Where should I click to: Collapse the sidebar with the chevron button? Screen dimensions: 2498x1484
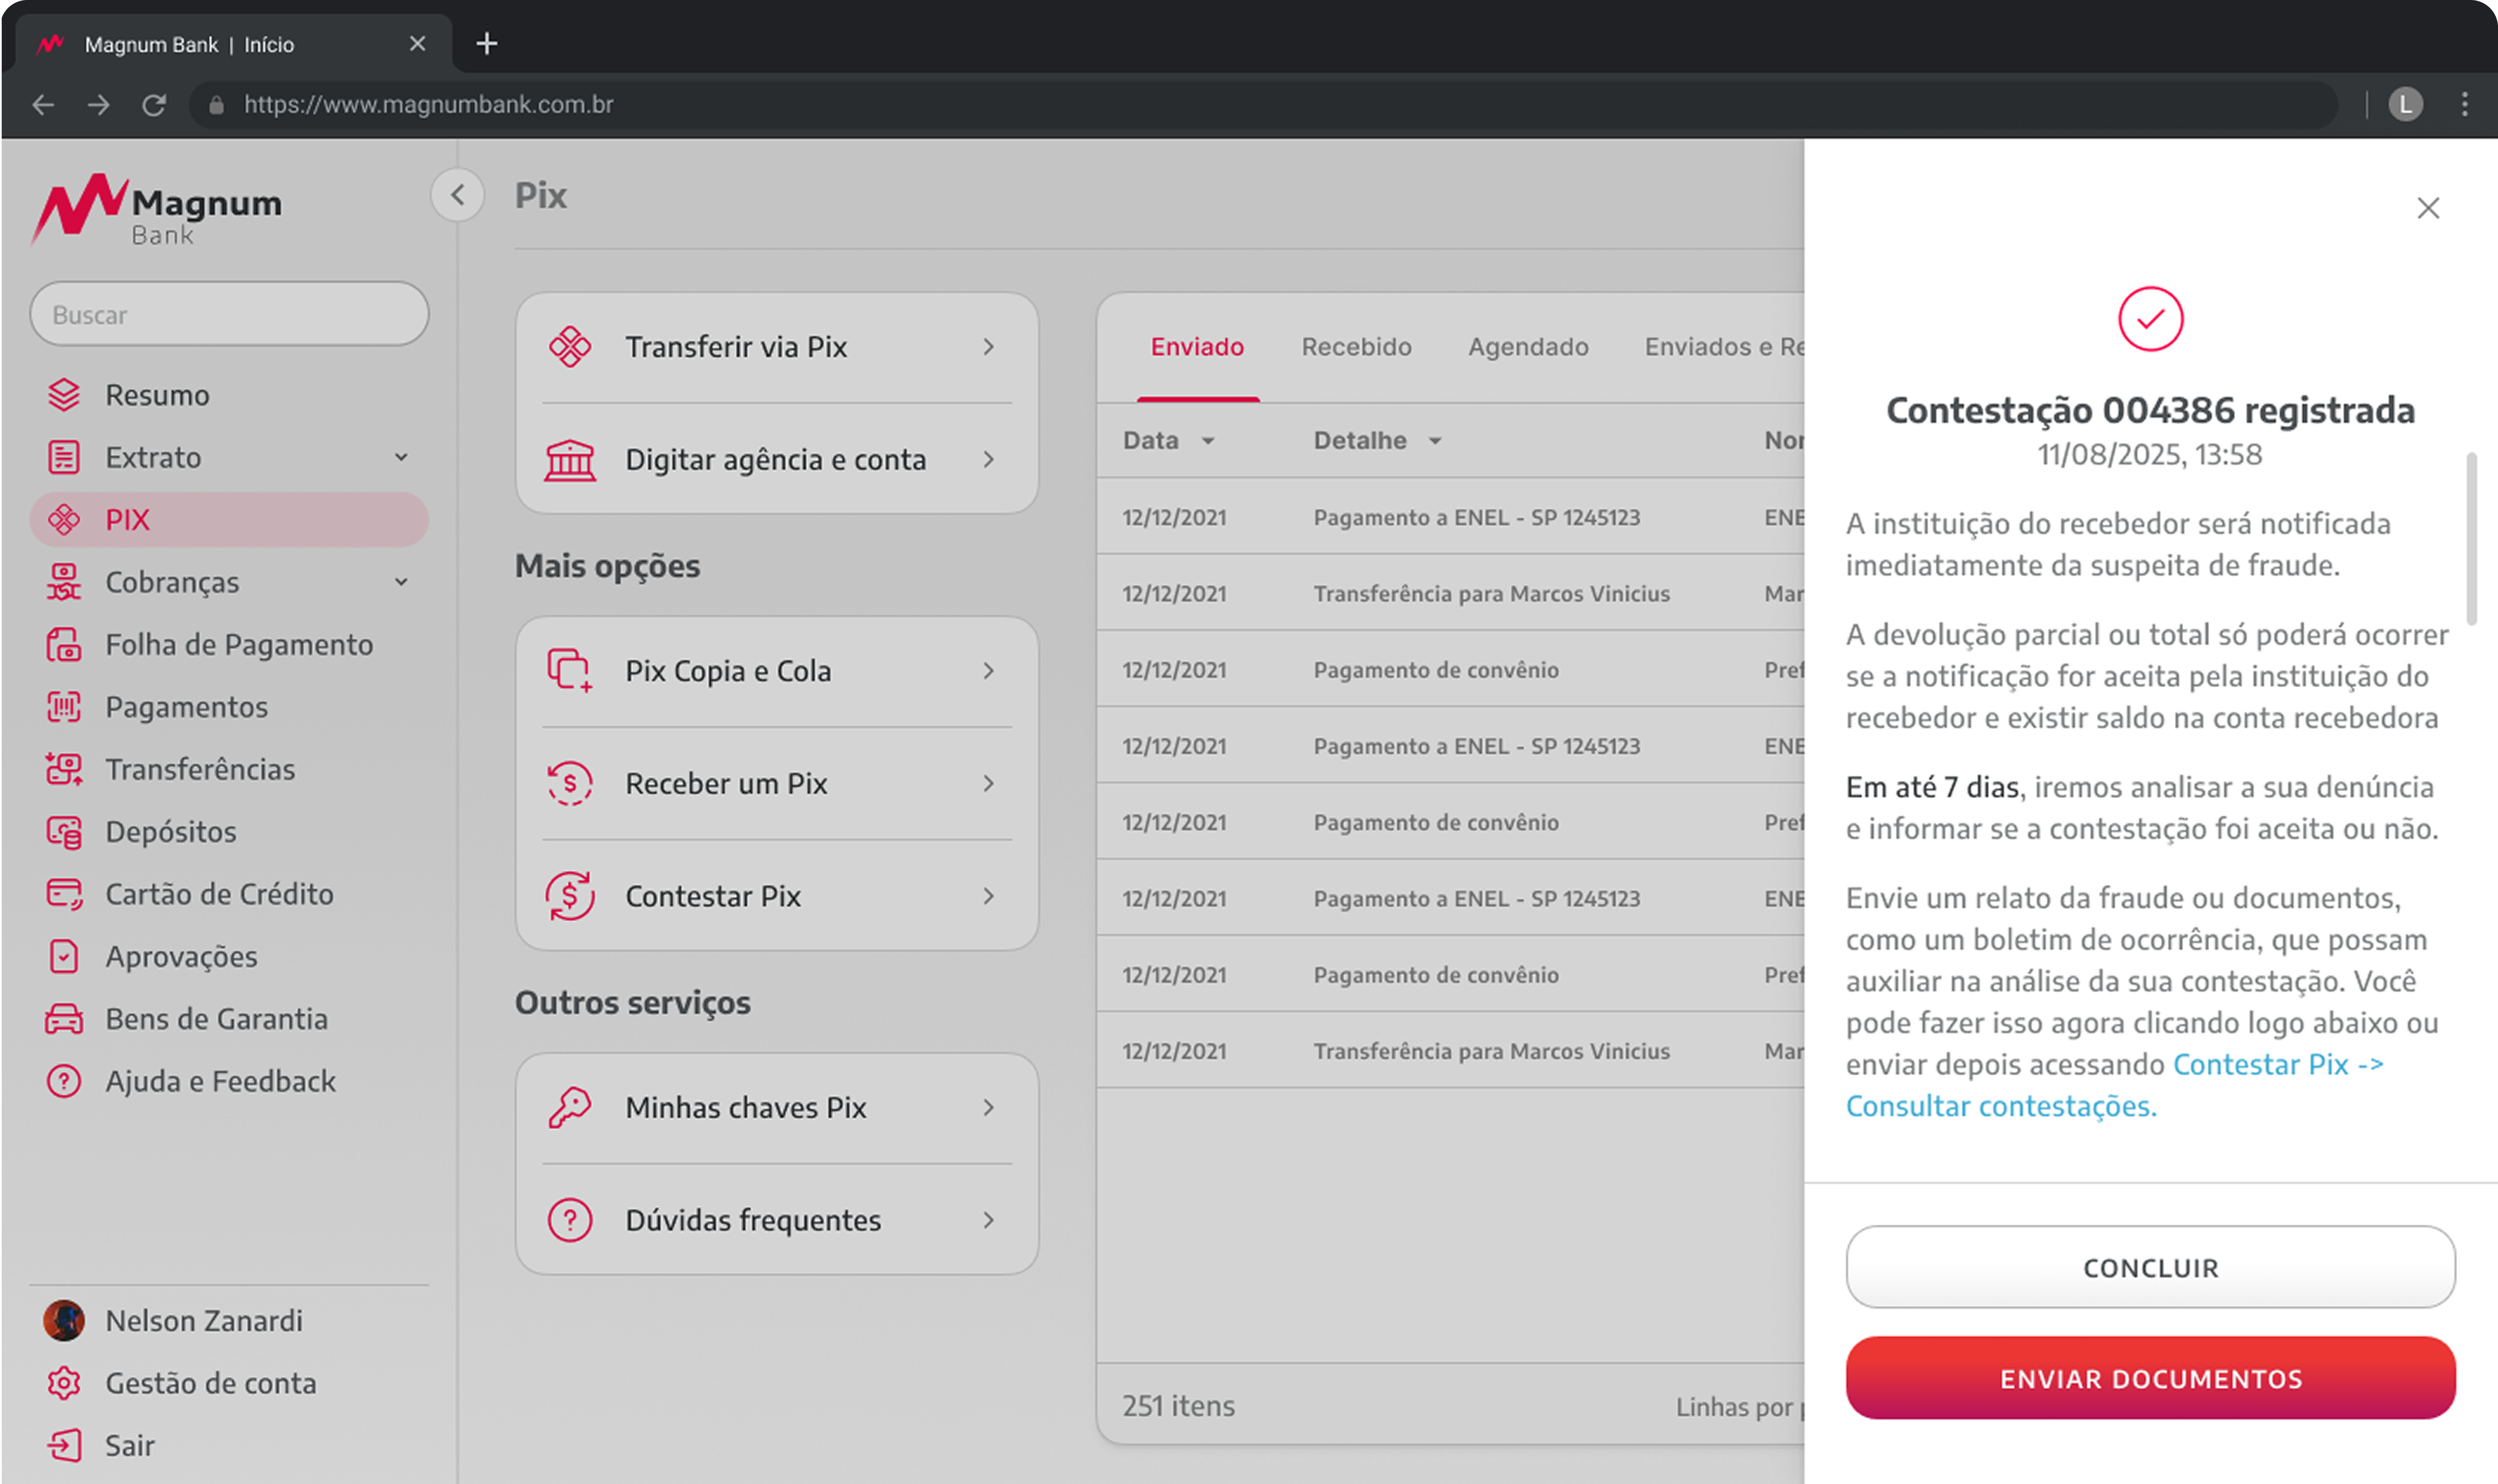coord(458,195)
